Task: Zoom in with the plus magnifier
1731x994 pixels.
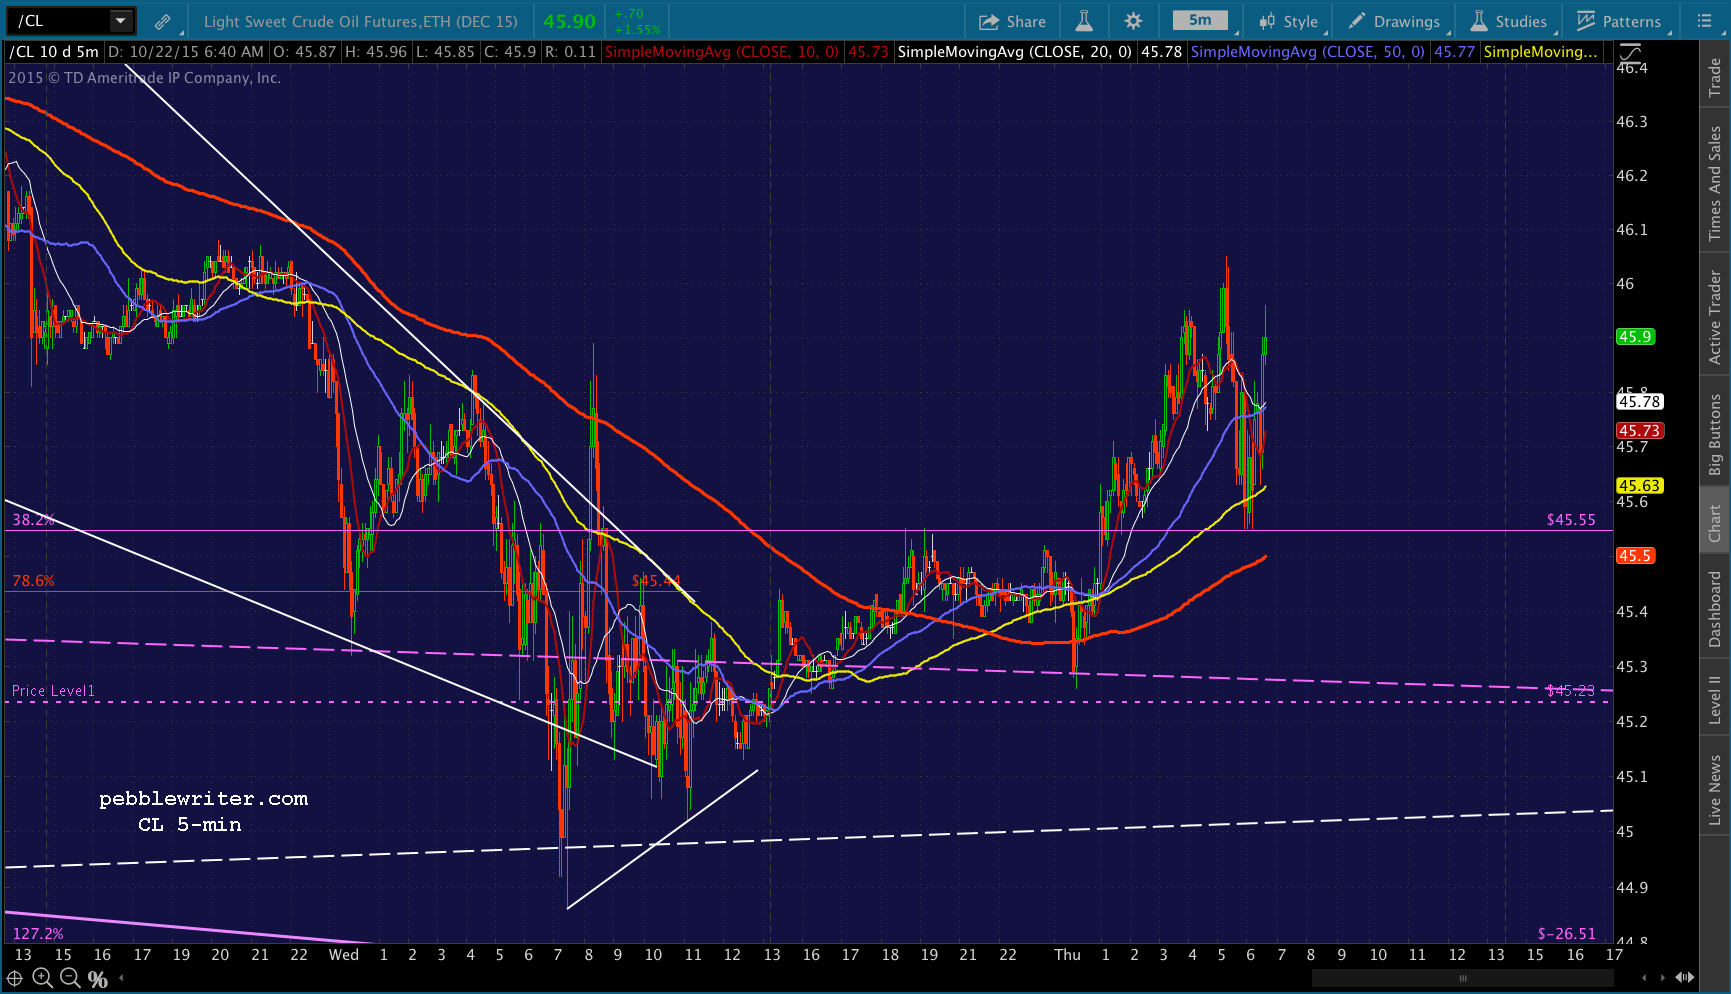Action: click(42, 978)
